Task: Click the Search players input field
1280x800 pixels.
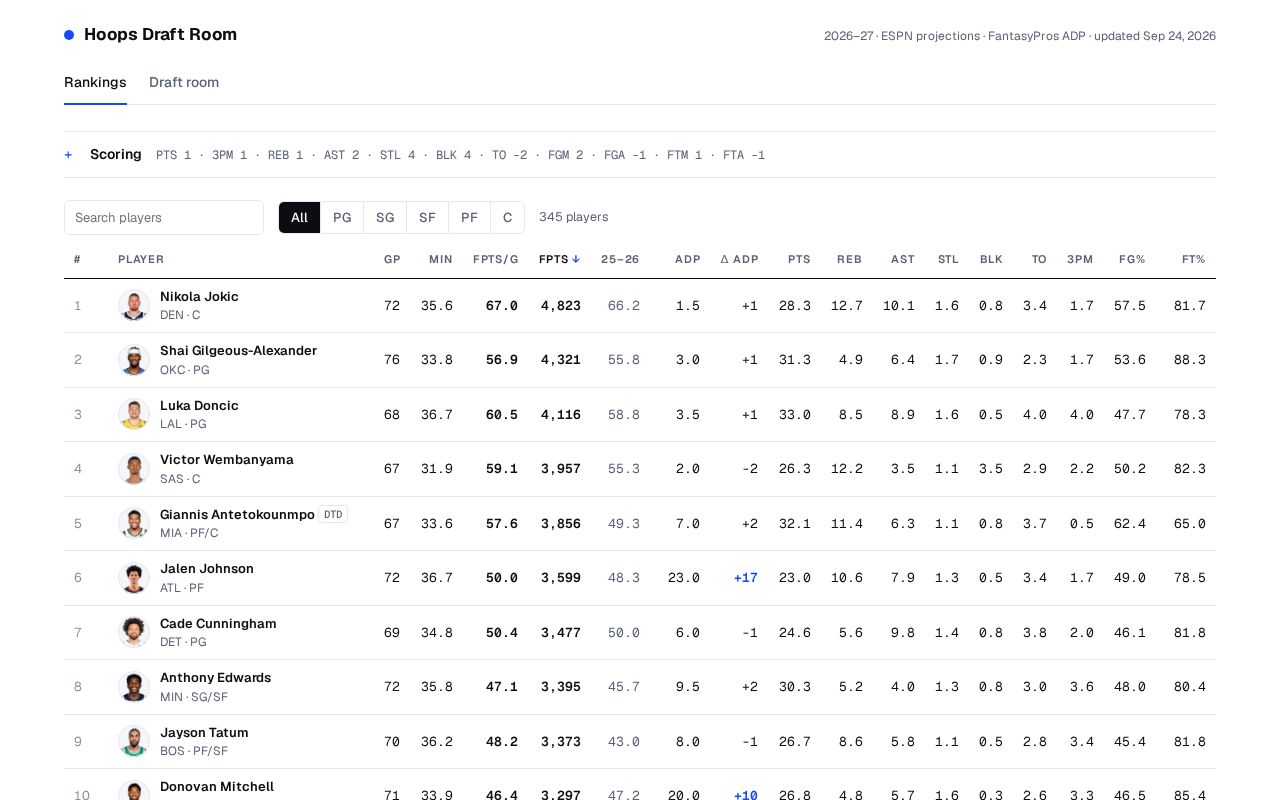Action: click(164, 217)
